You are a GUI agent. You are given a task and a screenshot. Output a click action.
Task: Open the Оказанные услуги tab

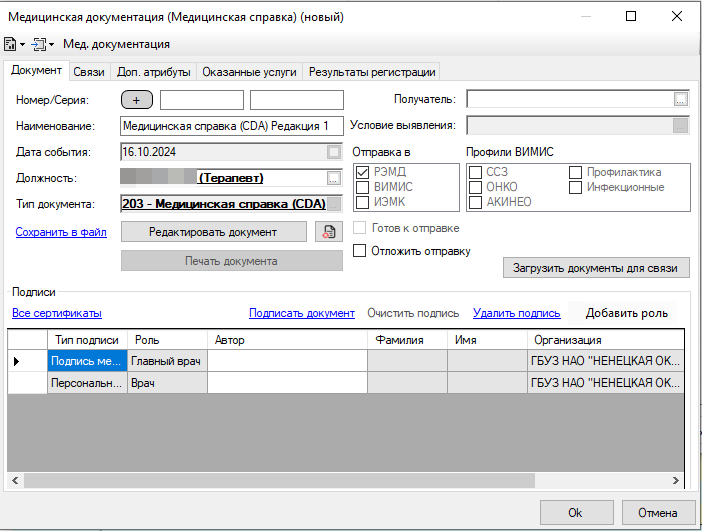coord(249,72)
